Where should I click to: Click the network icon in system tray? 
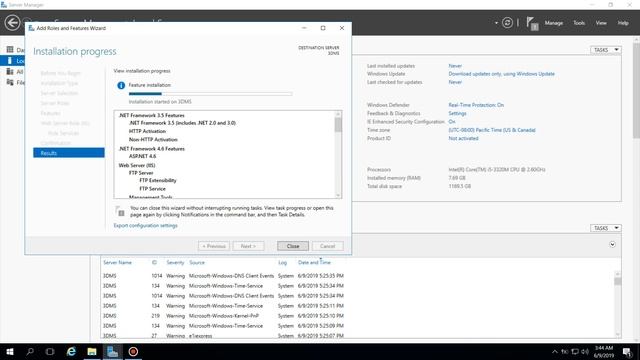pos(575,351)
